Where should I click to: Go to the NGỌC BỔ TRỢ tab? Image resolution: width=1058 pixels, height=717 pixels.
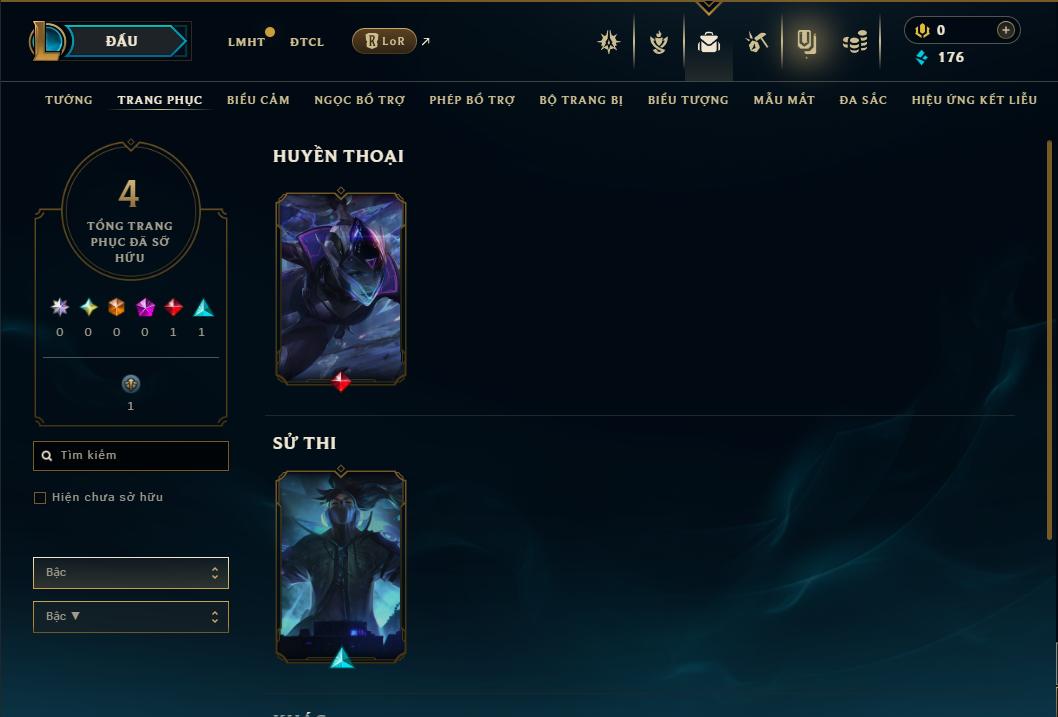click(360, 100)
